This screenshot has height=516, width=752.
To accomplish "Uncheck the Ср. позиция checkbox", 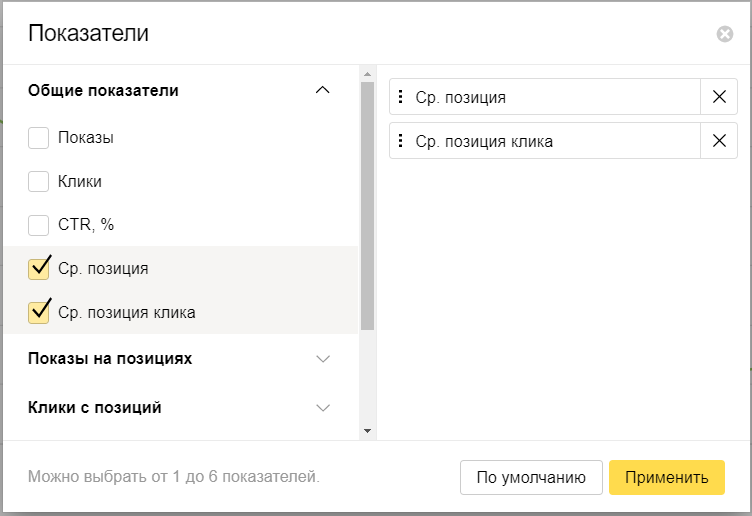I will point(38,269).
